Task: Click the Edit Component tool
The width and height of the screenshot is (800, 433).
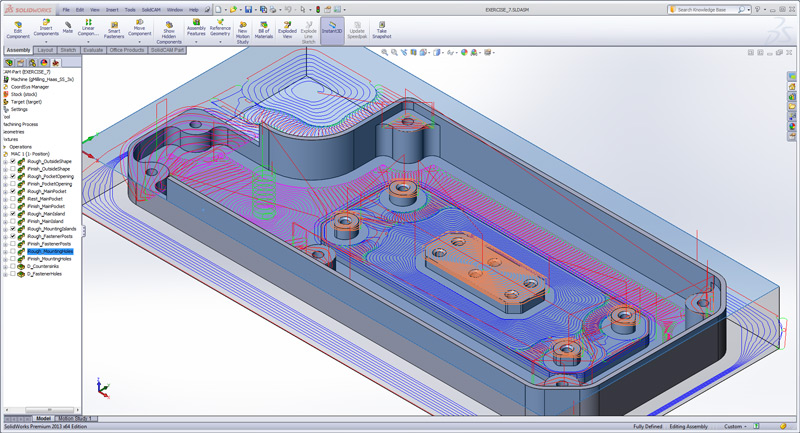Action: [18, 27]
